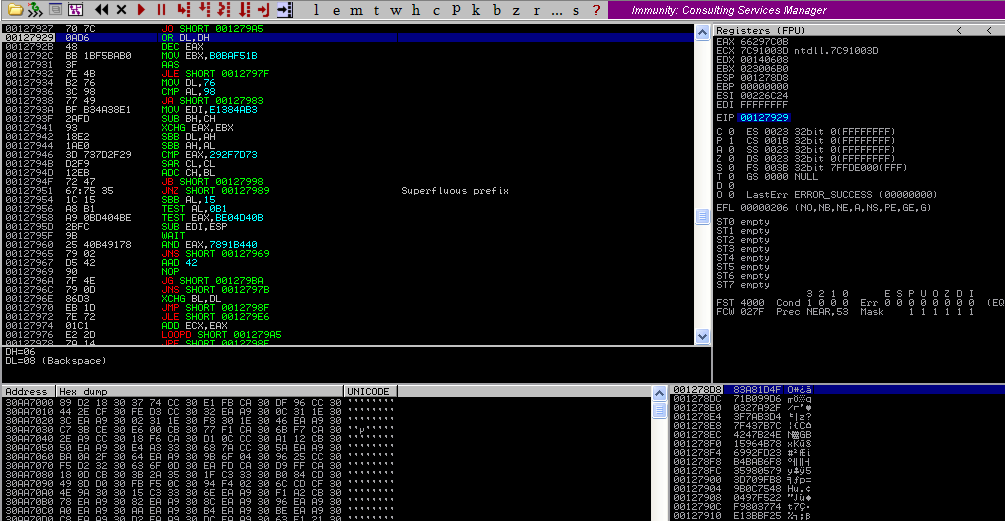Toggle the Parity flag P value
Screen dimensions: 1005x521
pos(731,140)
